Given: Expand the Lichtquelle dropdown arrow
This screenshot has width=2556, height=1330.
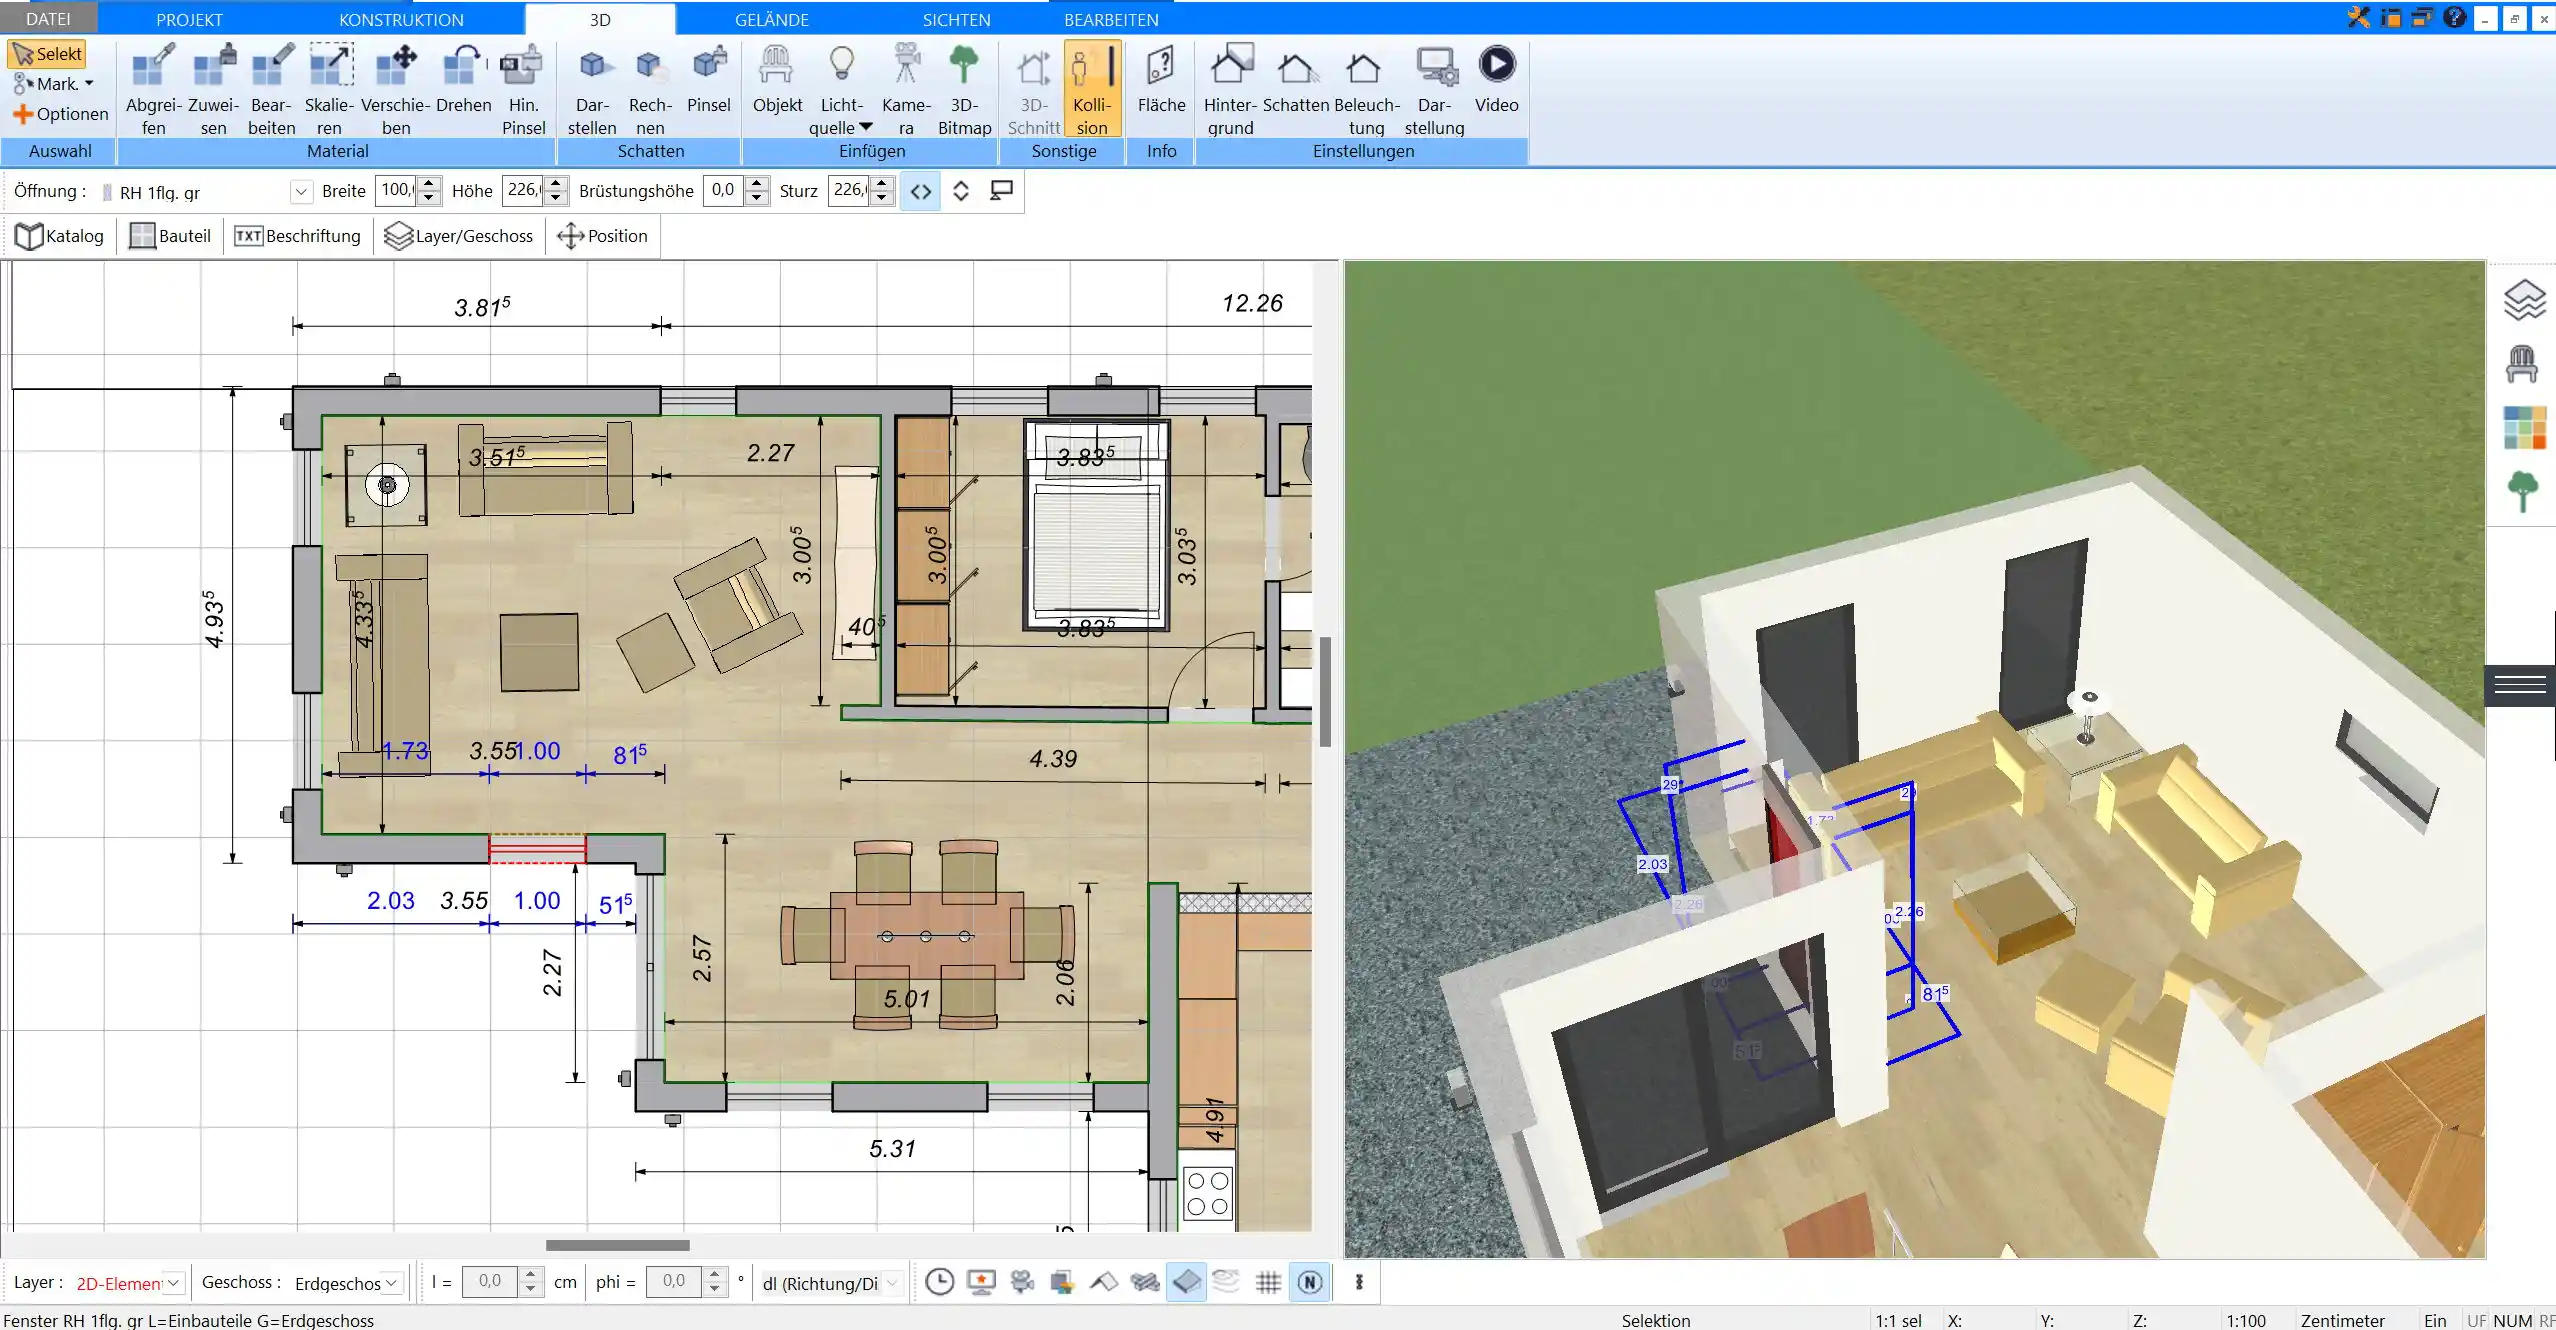Looking at the screenshot, I should tap(866, 127).
